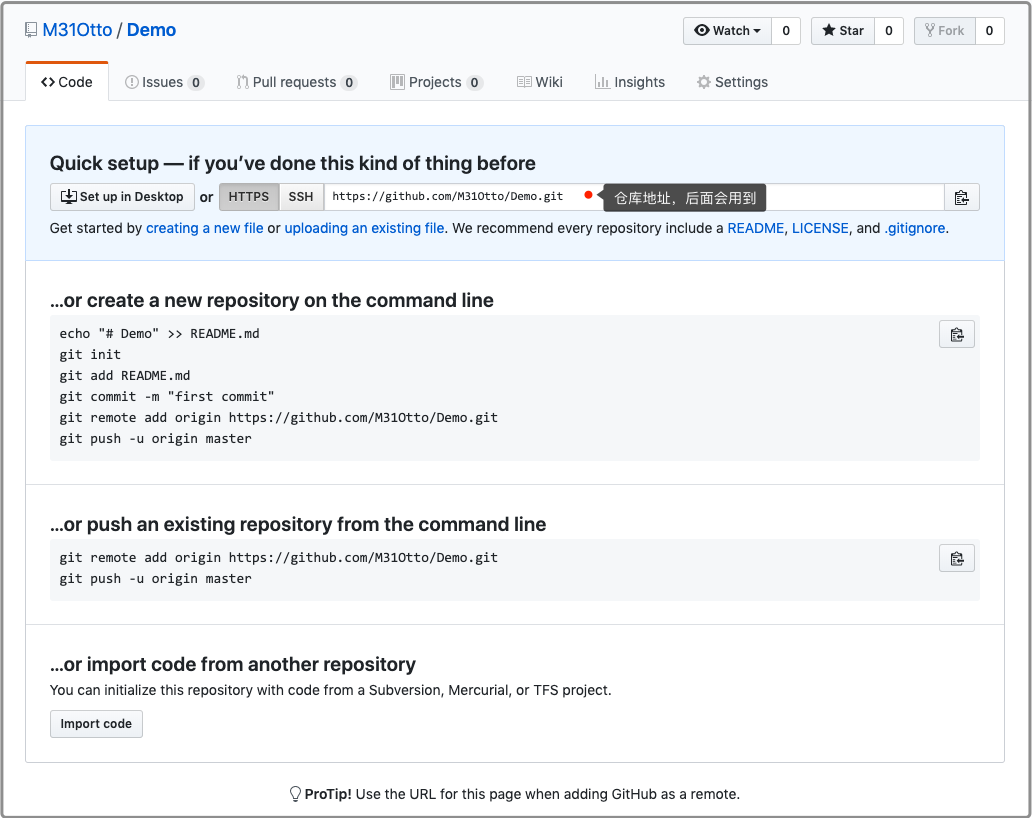
Task: Open the Settings tab
Action: [733, 82]
